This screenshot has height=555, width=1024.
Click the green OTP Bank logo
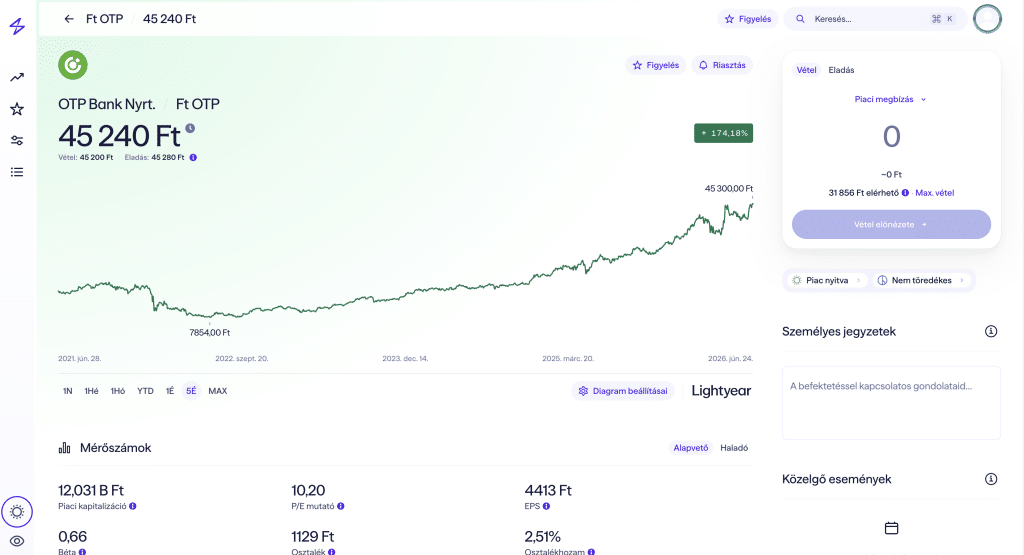(72, 65)
